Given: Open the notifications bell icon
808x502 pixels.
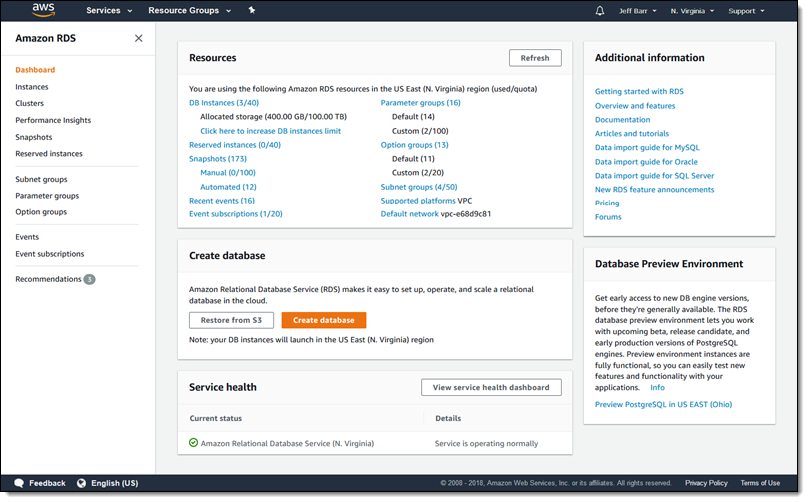Looking at the screenshot, I should [600, 11].
